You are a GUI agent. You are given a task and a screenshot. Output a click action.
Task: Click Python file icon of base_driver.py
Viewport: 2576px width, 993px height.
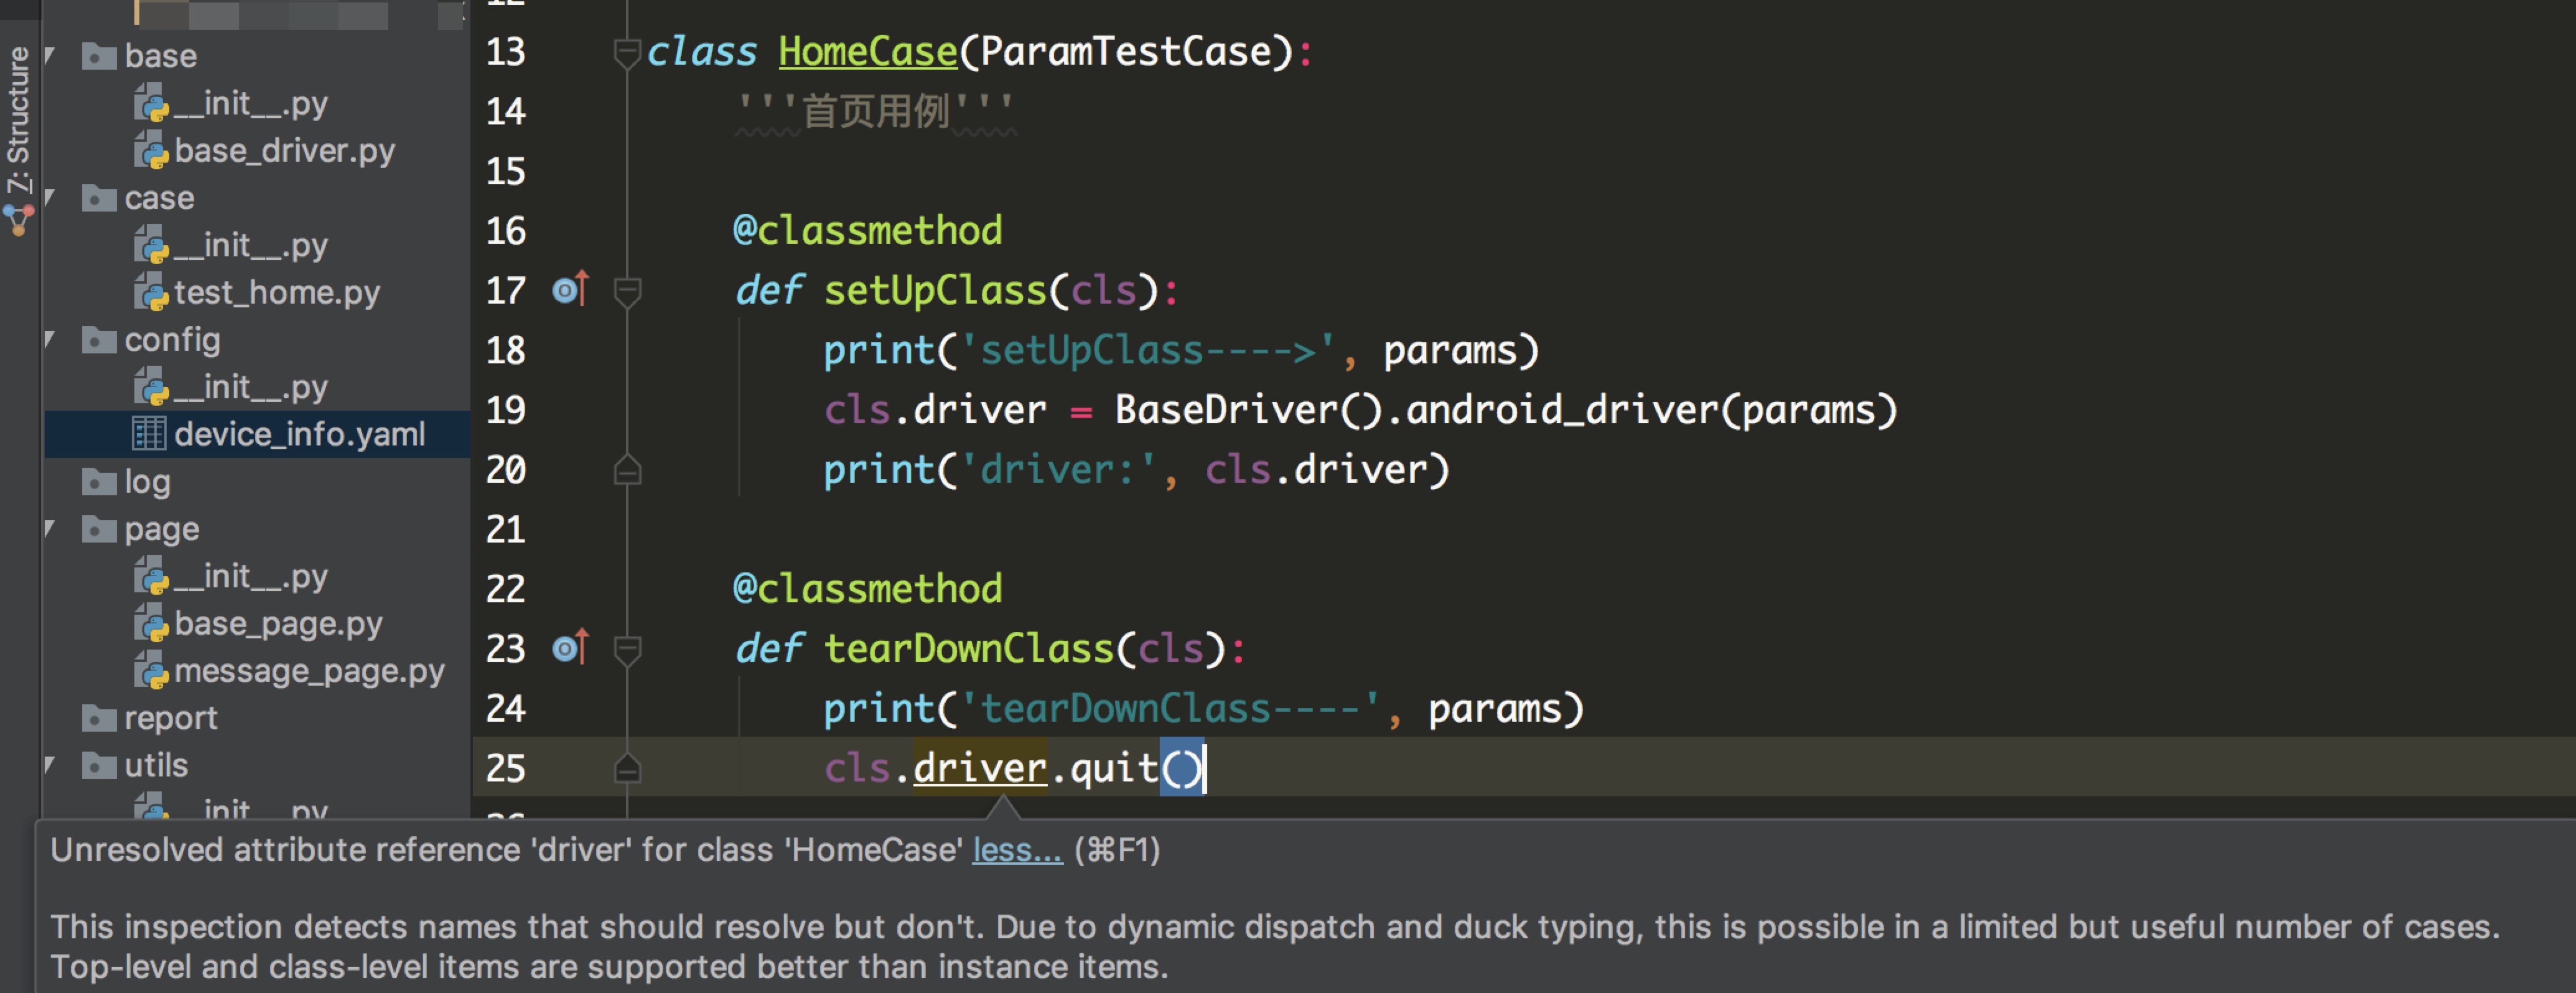tap(151, 151)
